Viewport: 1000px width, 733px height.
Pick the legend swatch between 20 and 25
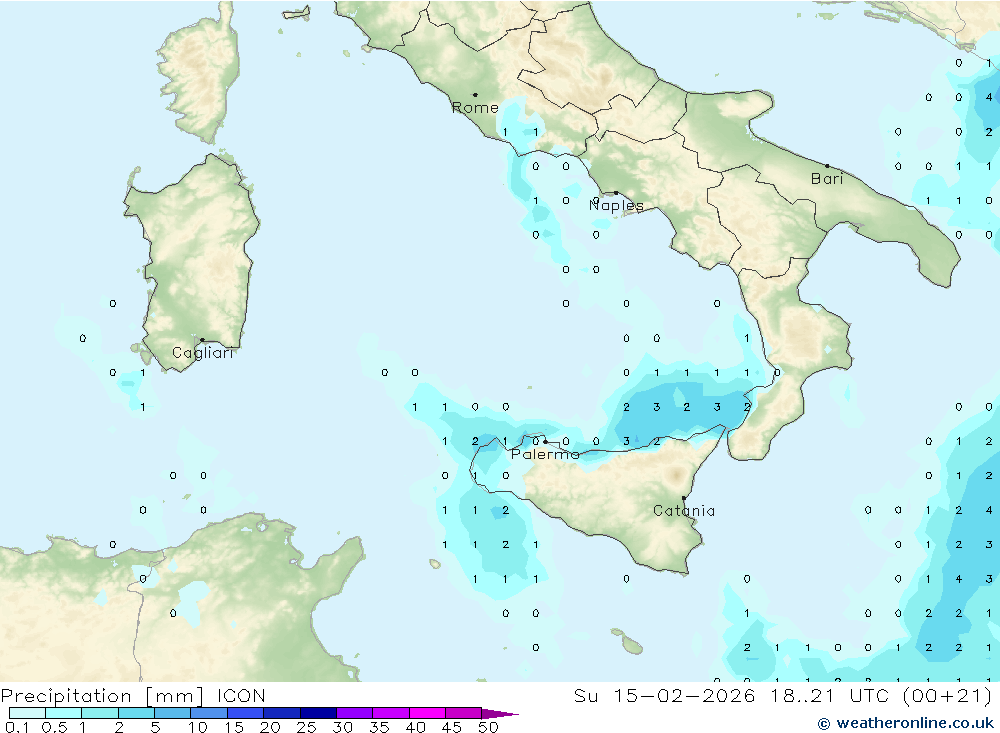pos(282,713)
